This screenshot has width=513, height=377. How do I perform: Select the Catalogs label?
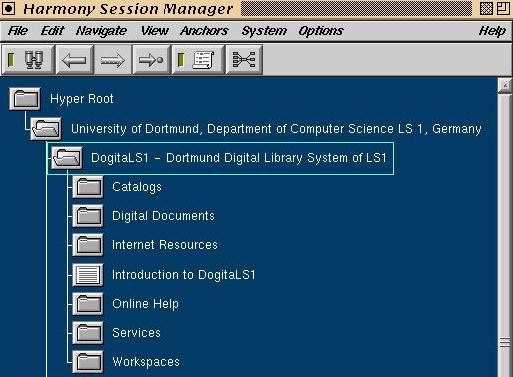[137, 187]
